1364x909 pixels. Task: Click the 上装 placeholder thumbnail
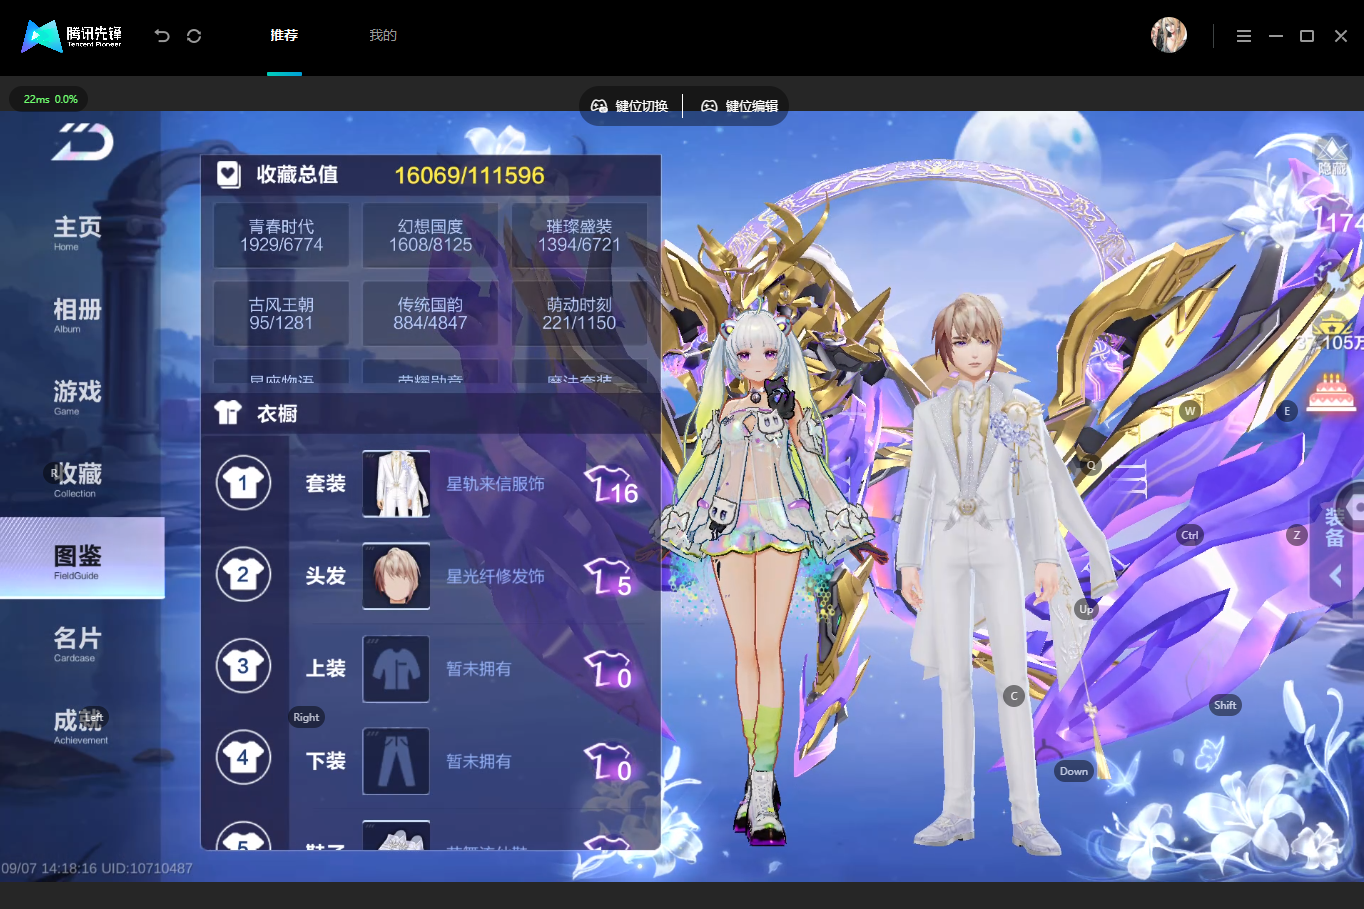[396, 669]
